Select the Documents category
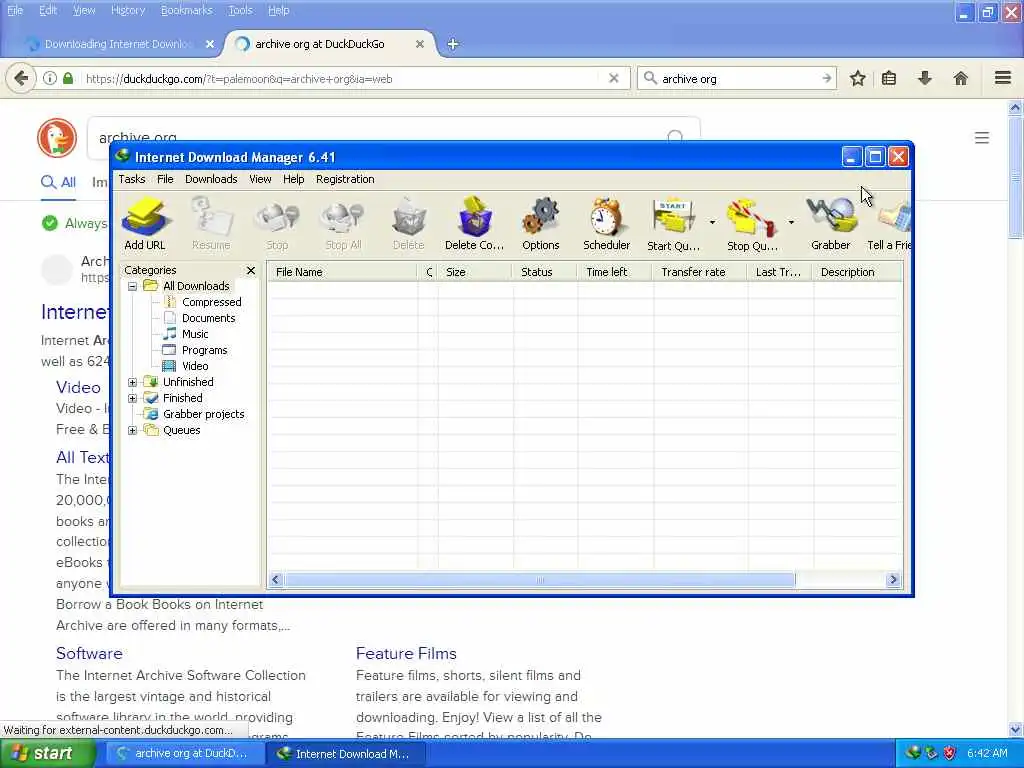The image size is (1024, 768). (x=208, y=318)
